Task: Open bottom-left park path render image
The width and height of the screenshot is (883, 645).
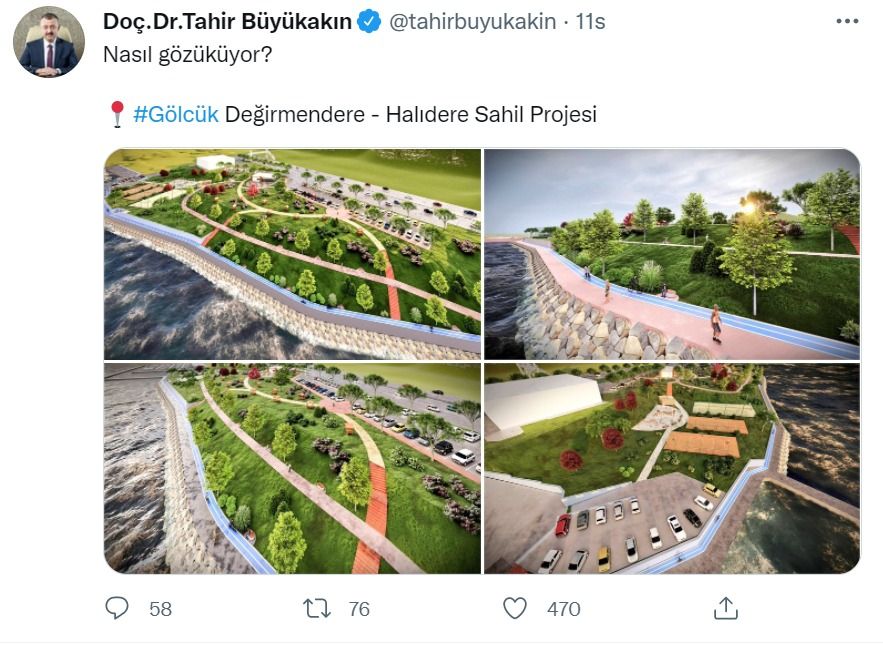Action: click(292, 469)
